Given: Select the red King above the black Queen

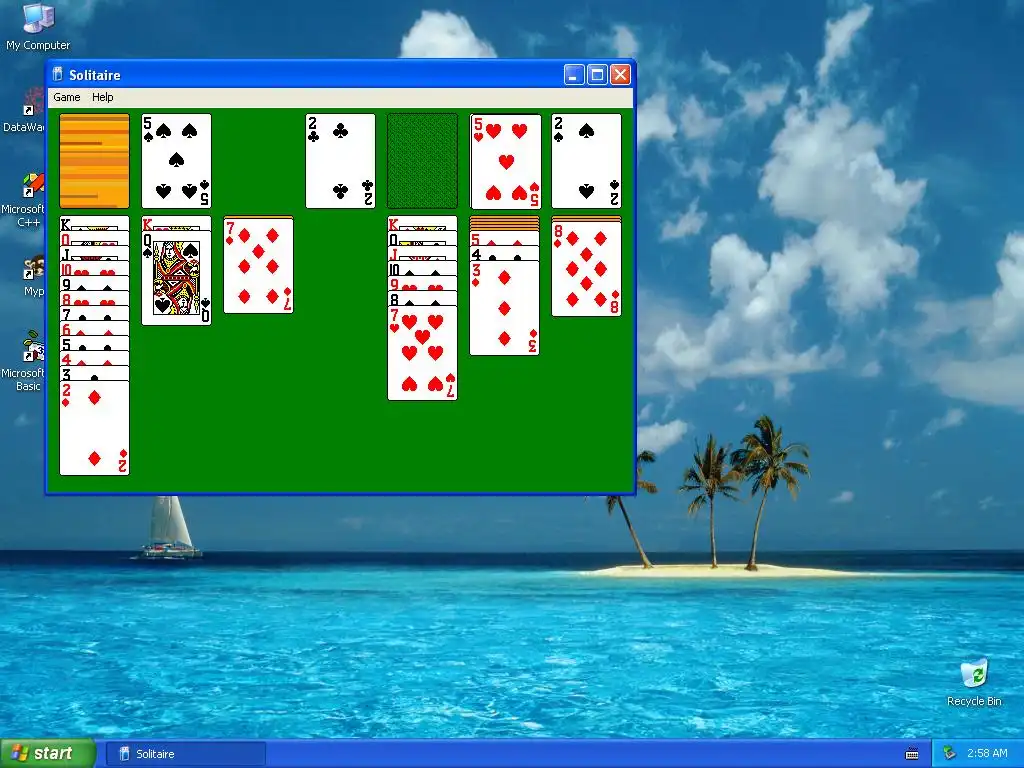Looking at the screenshot, I should tap(423, 224).
